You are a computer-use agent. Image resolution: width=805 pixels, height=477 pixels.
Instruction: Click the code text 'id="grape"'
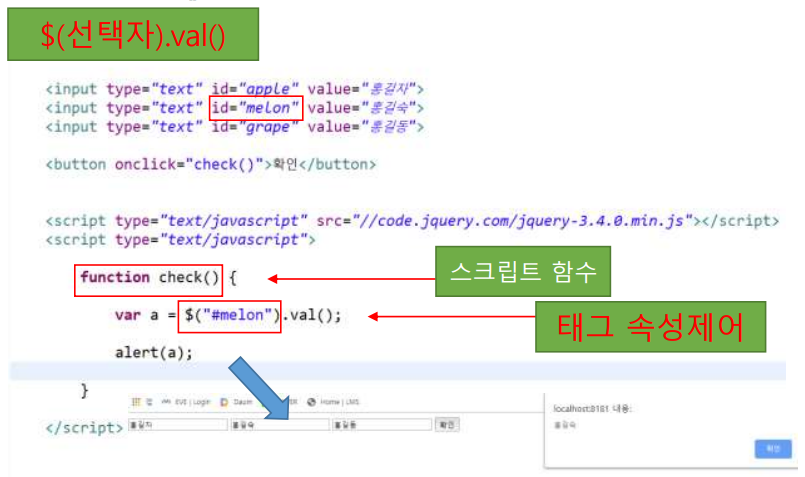coord(255,127)
